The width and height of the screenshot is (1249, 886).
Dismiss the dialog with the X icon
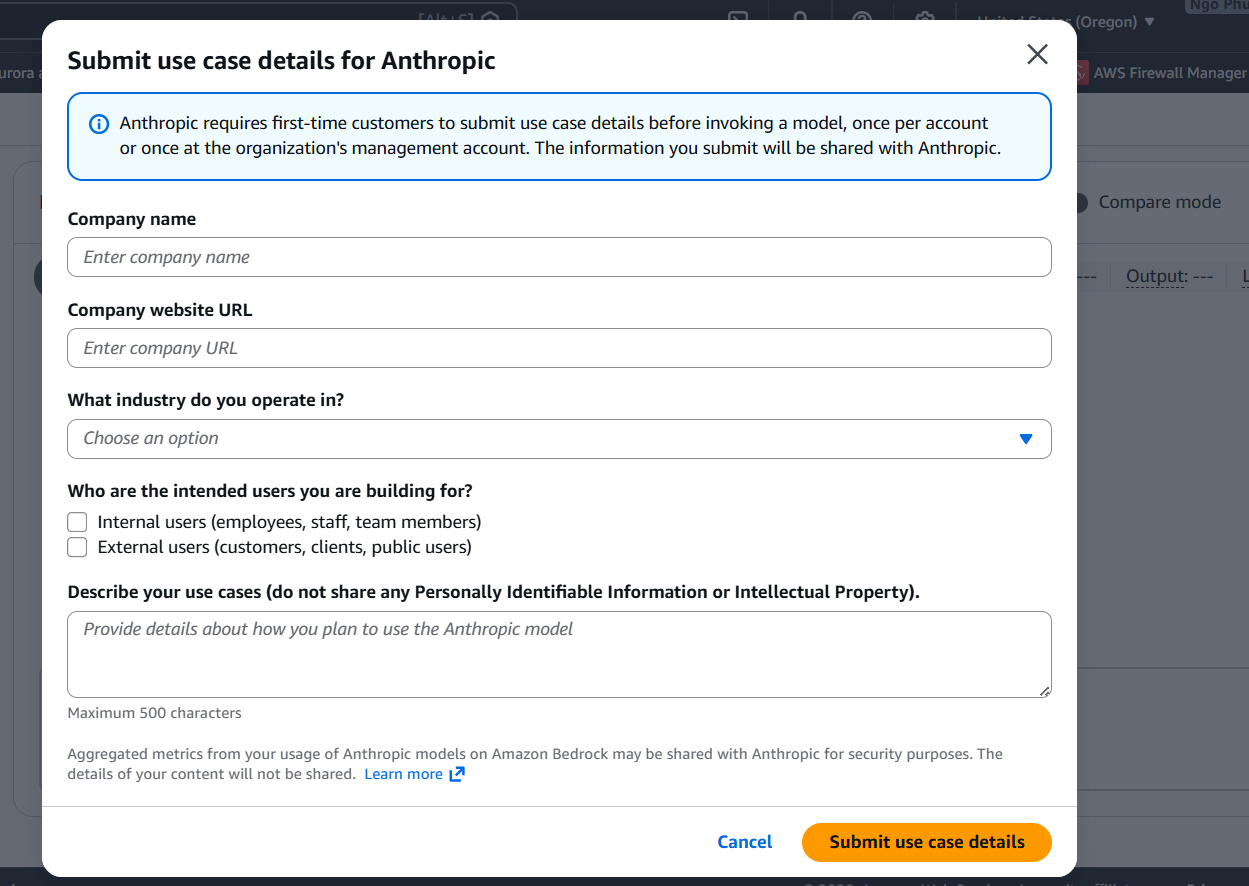pyautogui.click(x=1037, y=55)
